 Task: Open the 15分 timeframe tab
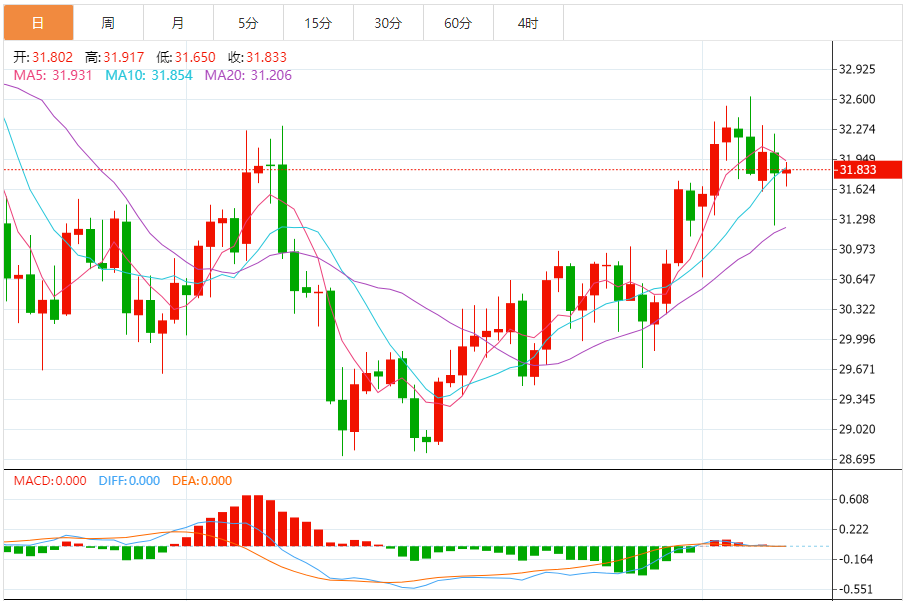[318, 23]
